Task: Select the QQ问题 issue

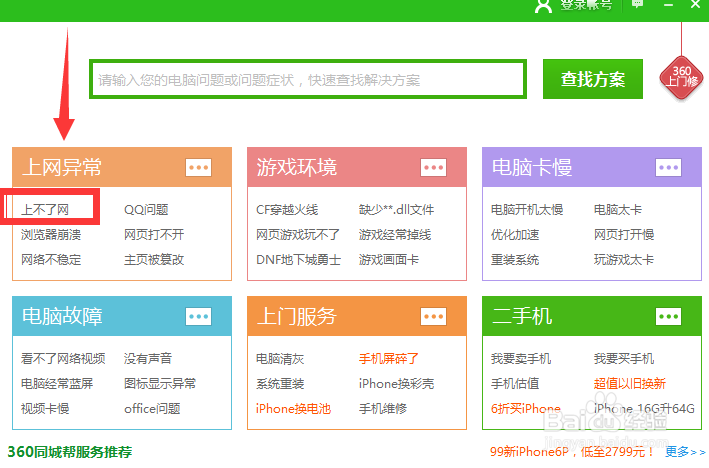Action: (146, 210)
